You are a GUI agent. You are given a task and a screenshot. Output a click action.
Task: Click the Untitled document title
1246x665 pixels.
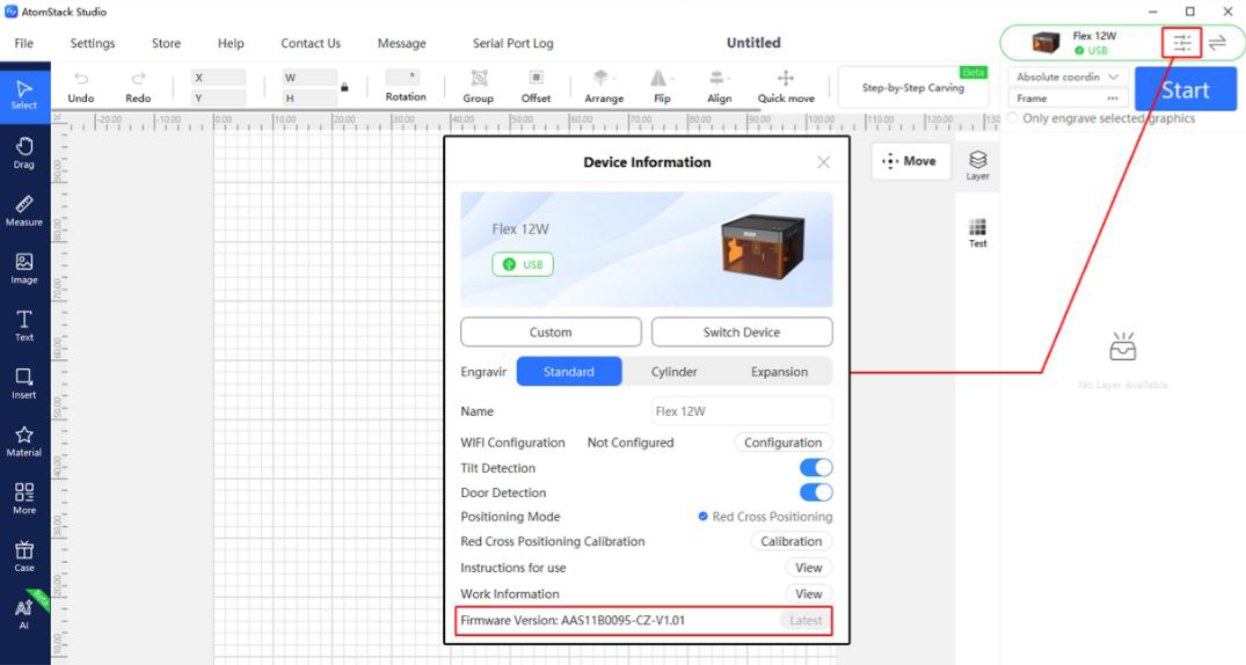point(753,43)
